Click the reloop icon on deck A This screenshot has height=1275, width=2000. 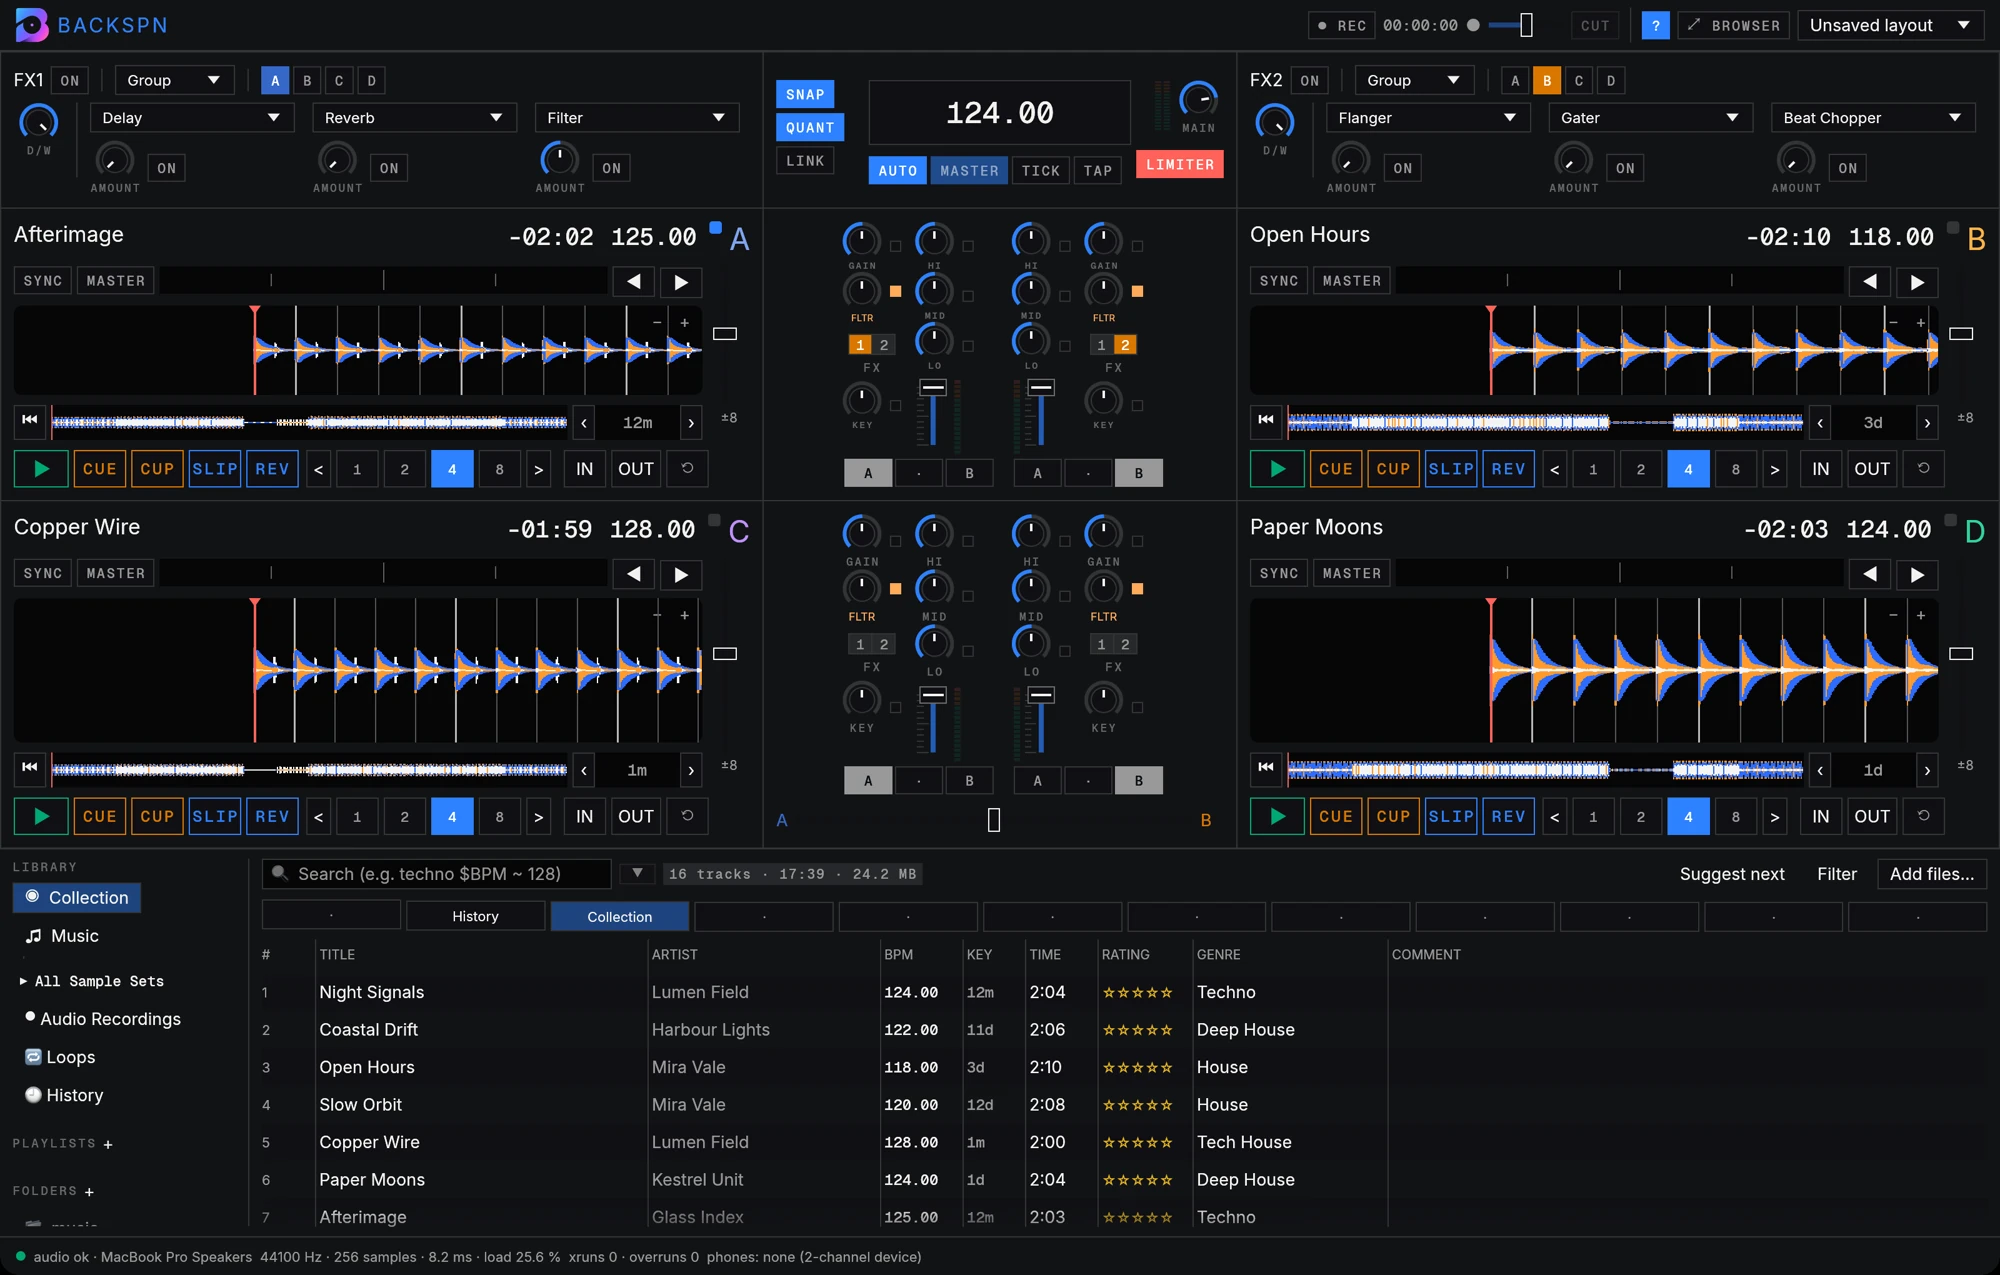(687, 468)
